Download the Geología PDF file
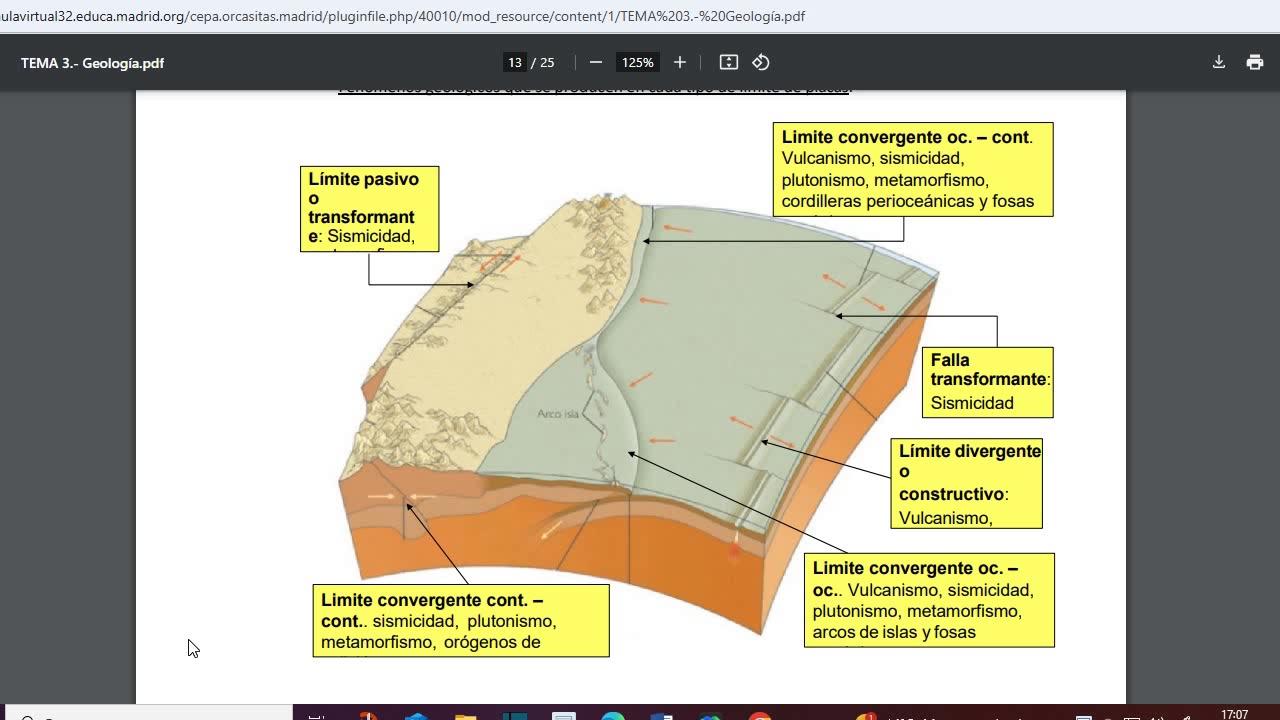This screenshot has width=1280, height=720. 1219,62
